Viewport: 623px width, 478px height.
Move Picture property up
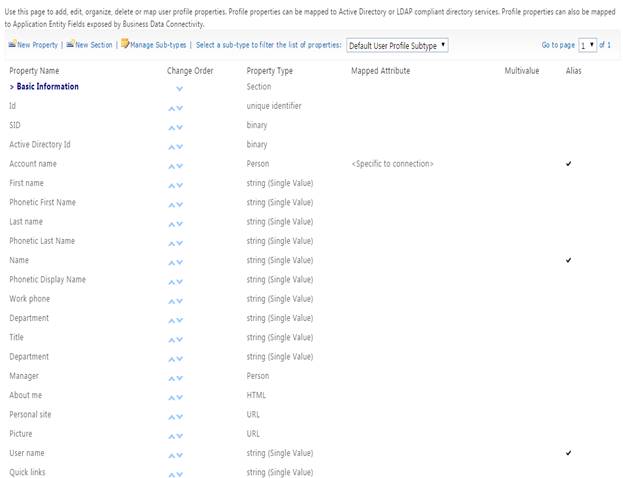pos(171,436)
